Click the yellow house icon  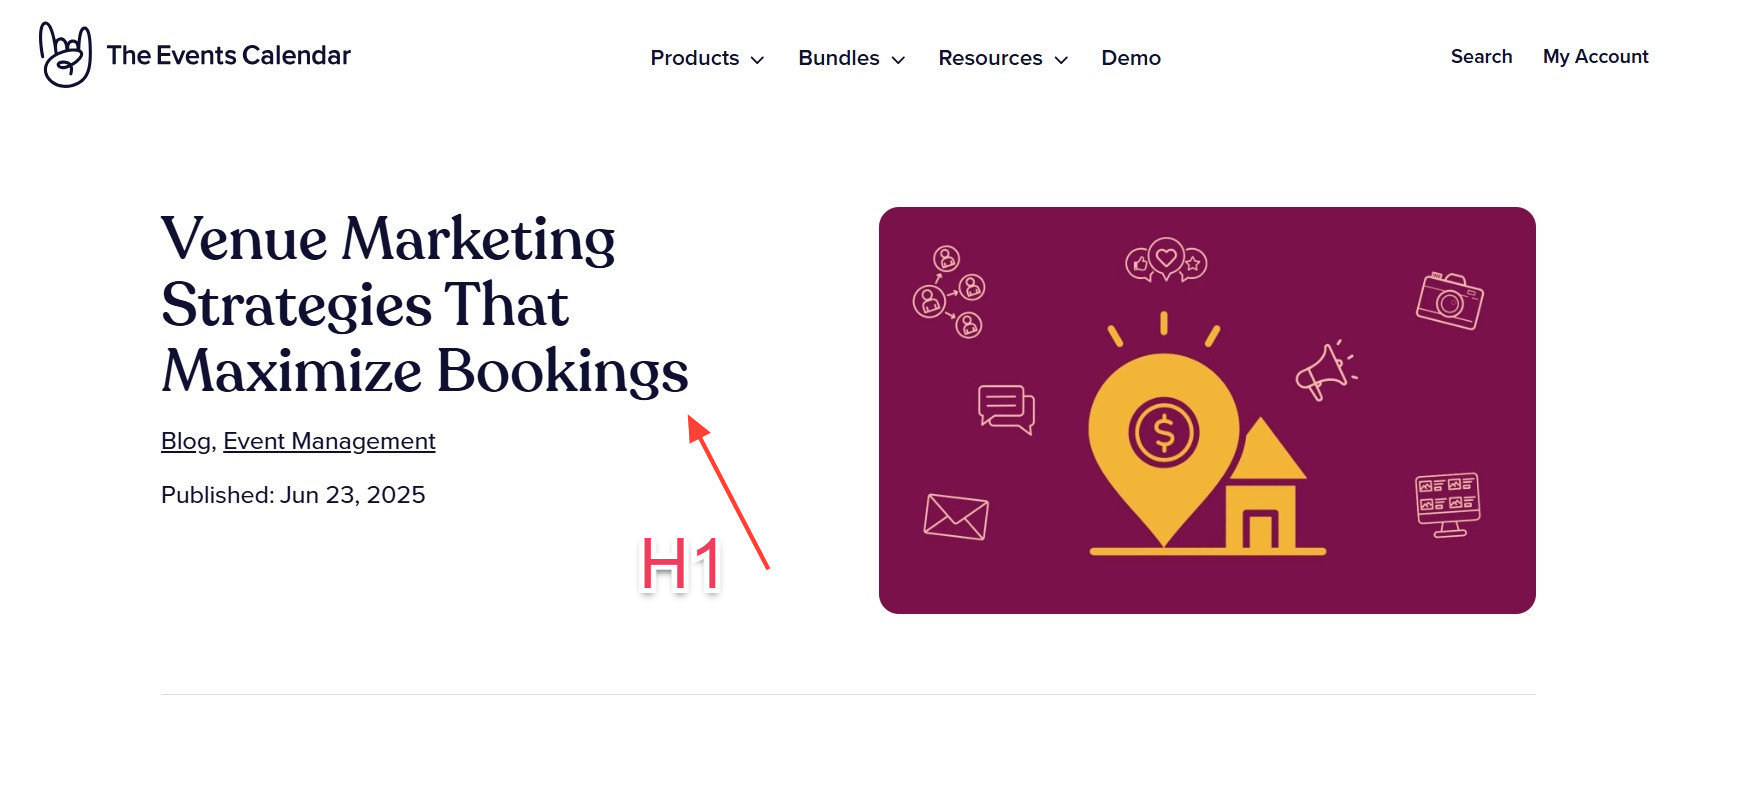pos(1263,490)
